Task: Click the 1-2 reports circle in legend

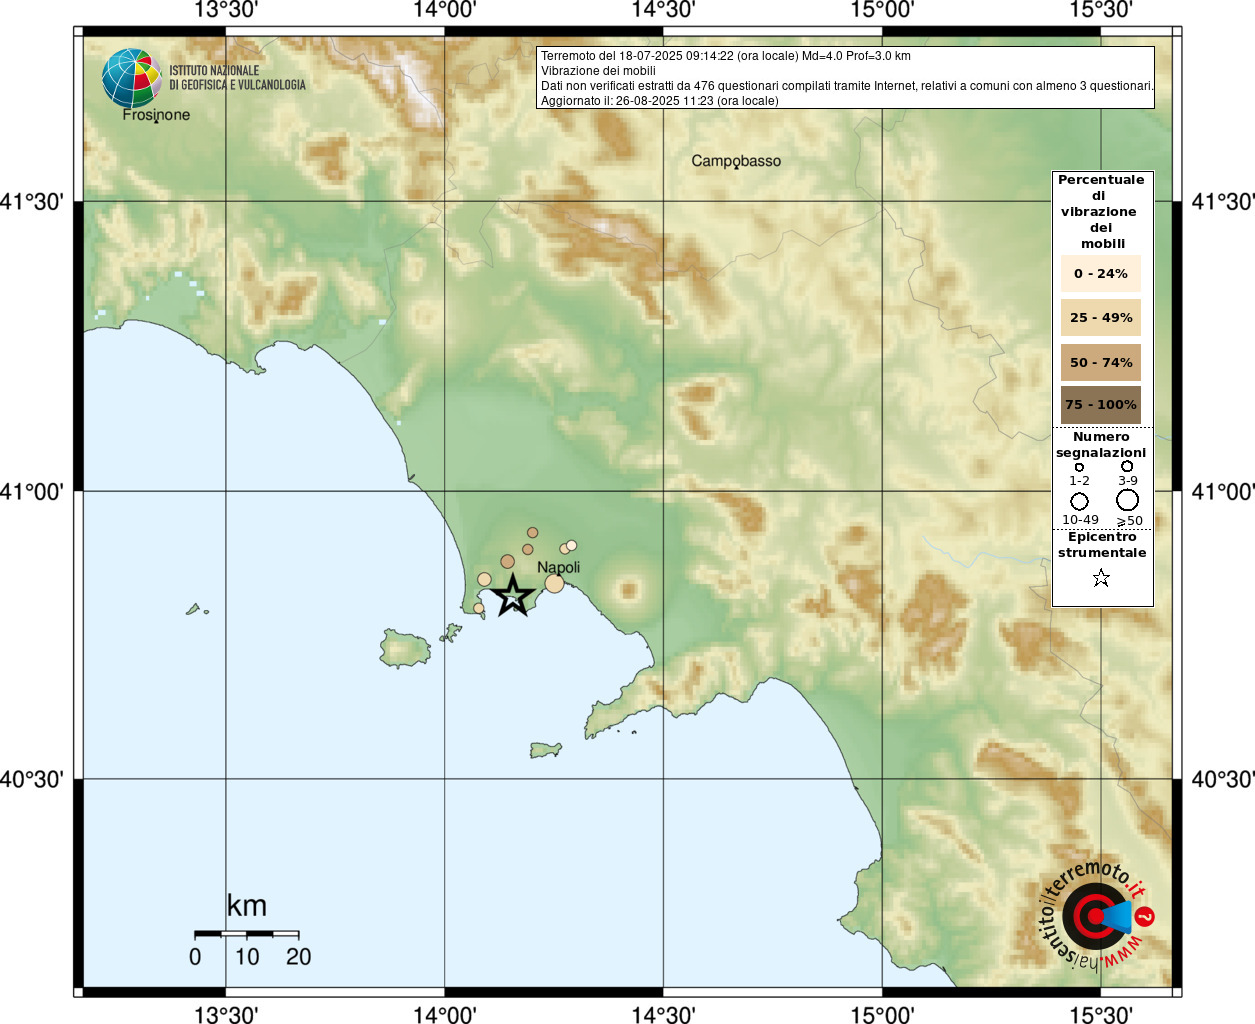Action: coord(1079,467)
